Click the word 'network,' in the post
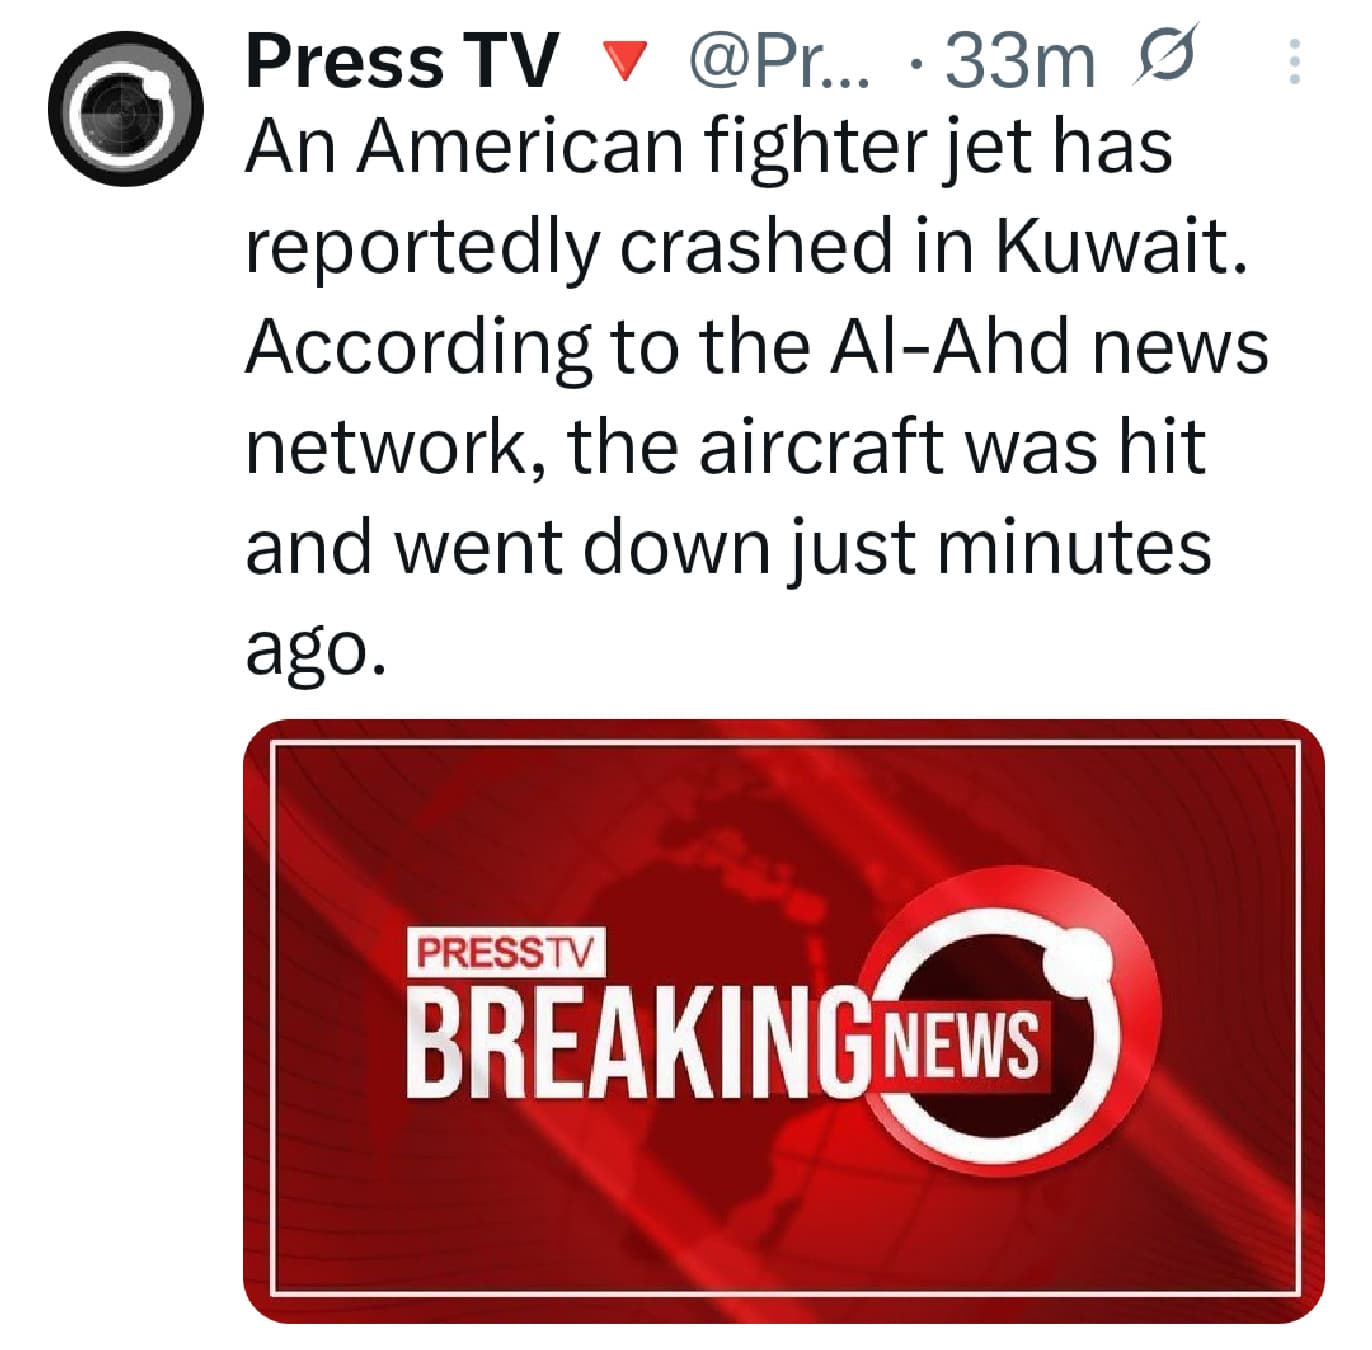This screenshot has height=1350, width=1372. tap(394, 447)
